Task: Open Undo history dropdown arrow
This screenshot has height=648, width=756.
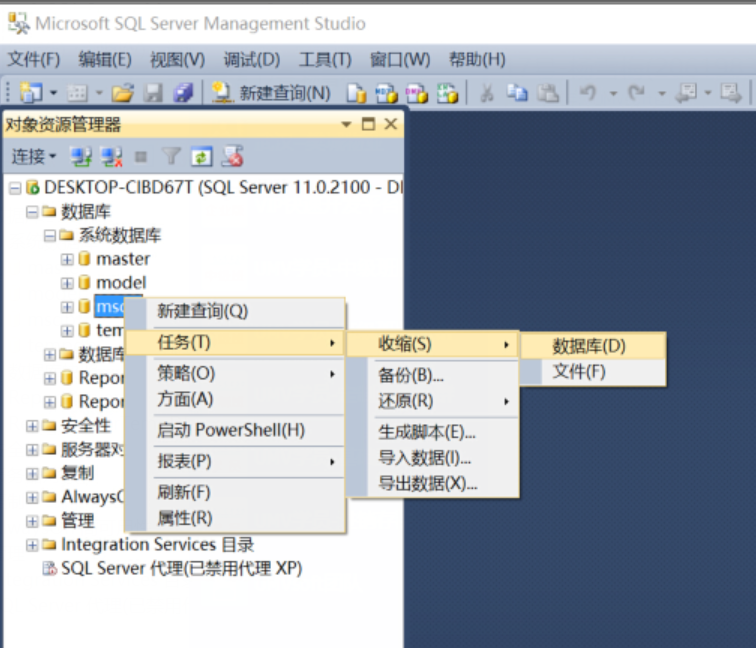Action: (x=613, y=93)
